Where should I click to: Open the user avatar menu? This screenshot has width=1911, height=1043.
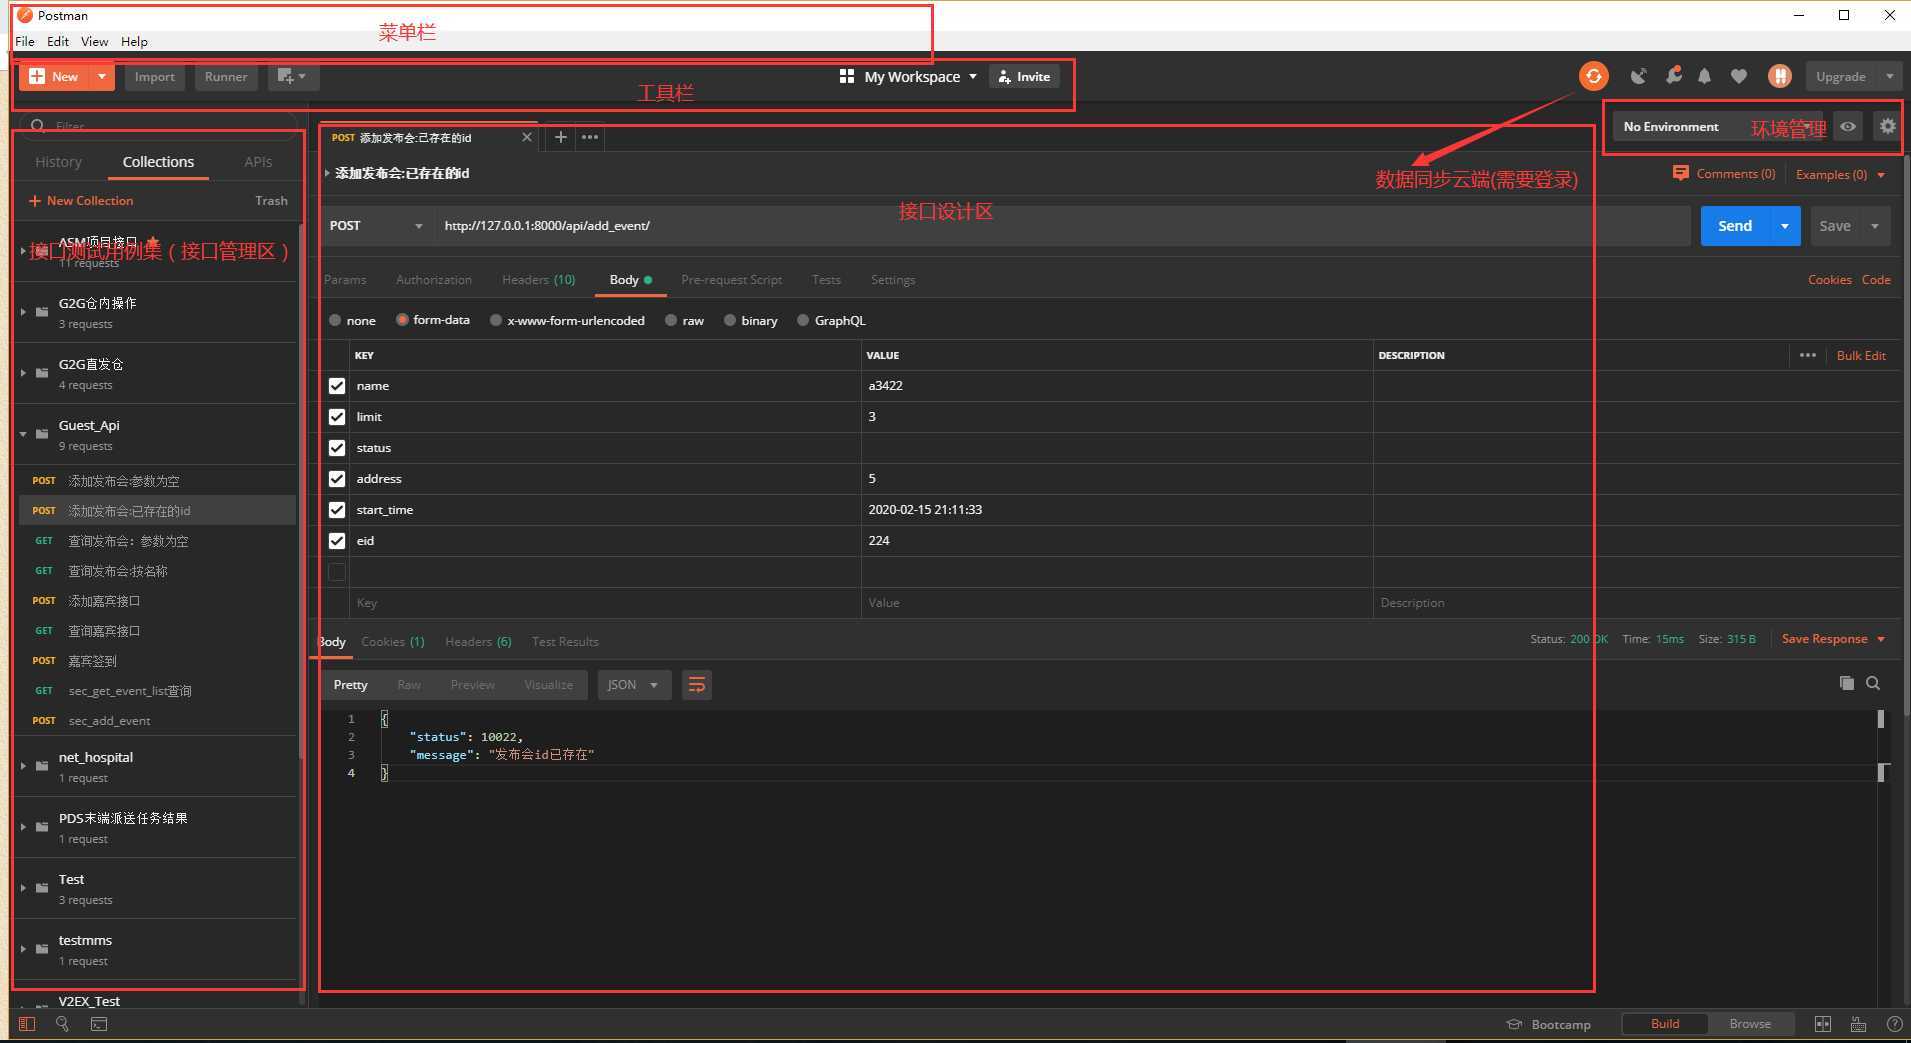coord(1779,76)
